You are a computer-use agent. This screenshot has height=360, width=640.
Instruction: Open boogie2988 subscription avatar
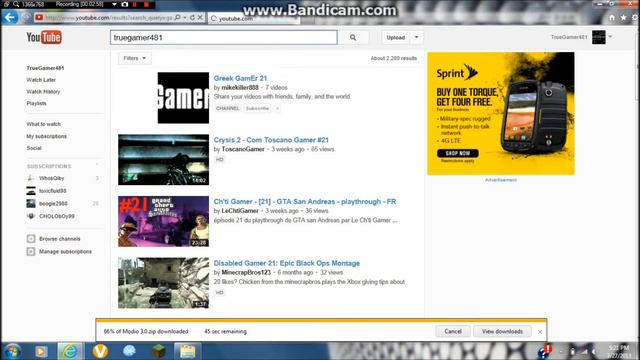[x=31, y=203]
